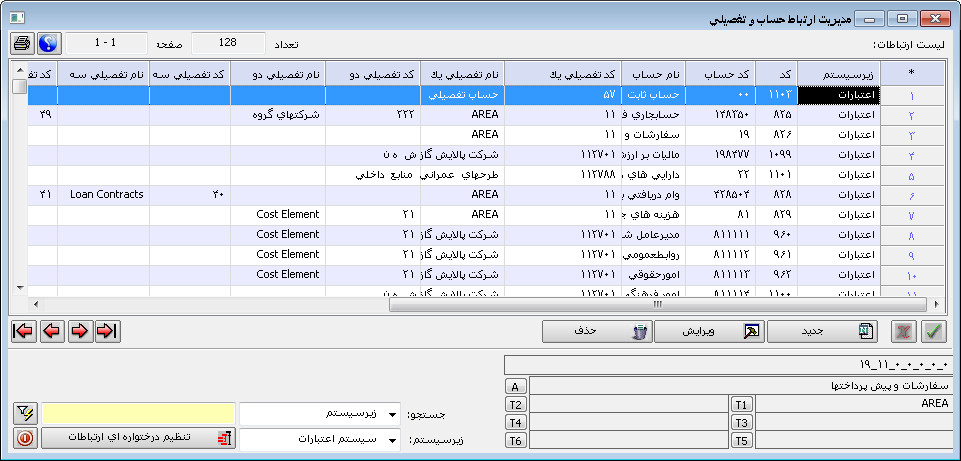Click the red power exit icon
The width and height of the screenshot is (961, 461).
coord(26,438)
